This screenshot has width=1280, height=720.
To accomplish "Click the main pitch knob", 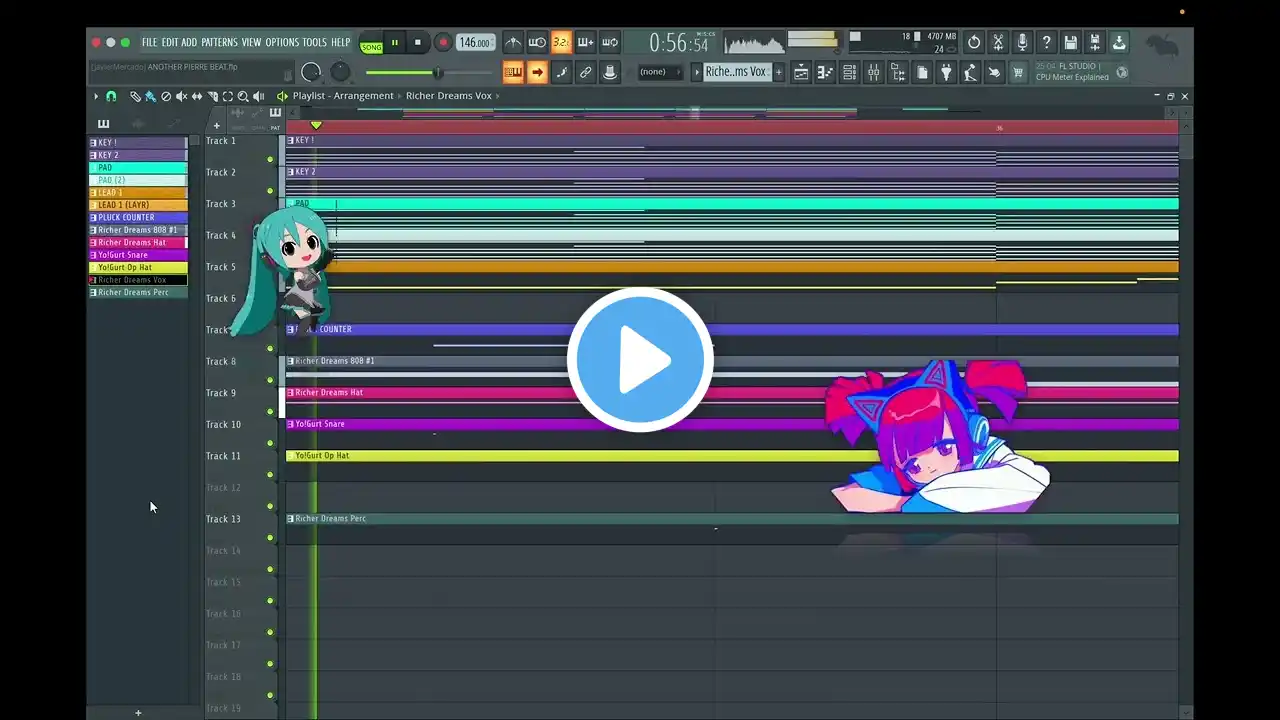I will [341, 72].
